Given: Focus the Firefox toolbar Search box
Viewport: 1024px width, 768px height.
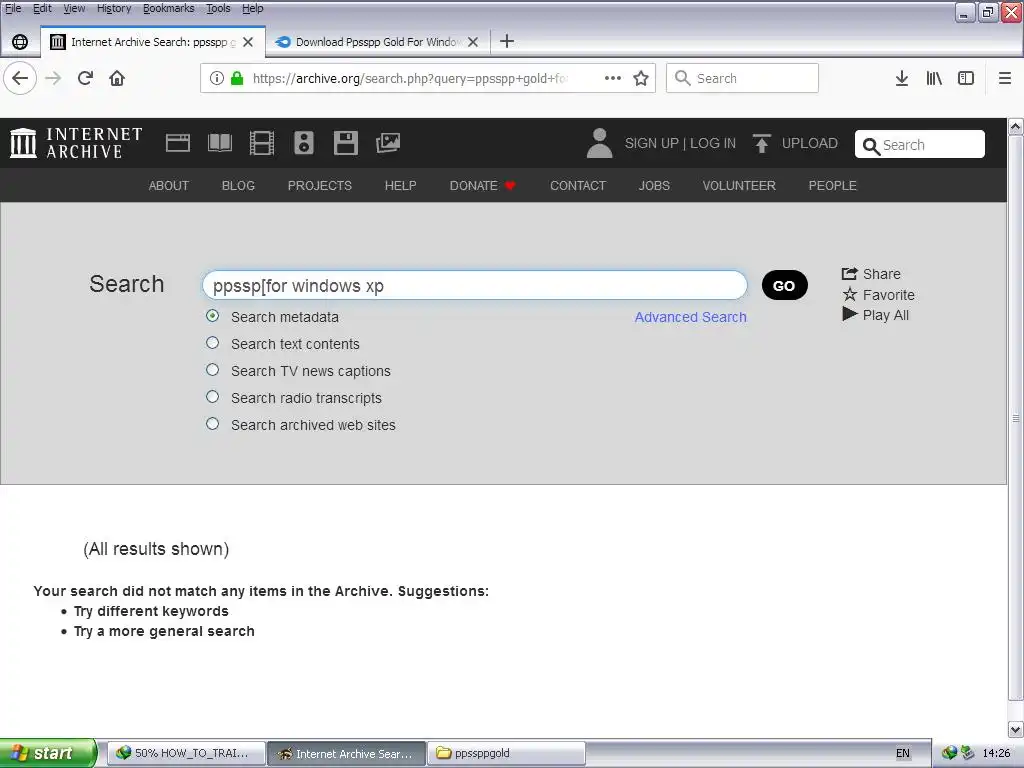Looking at the screenshot, I should [x=742, y=78].
